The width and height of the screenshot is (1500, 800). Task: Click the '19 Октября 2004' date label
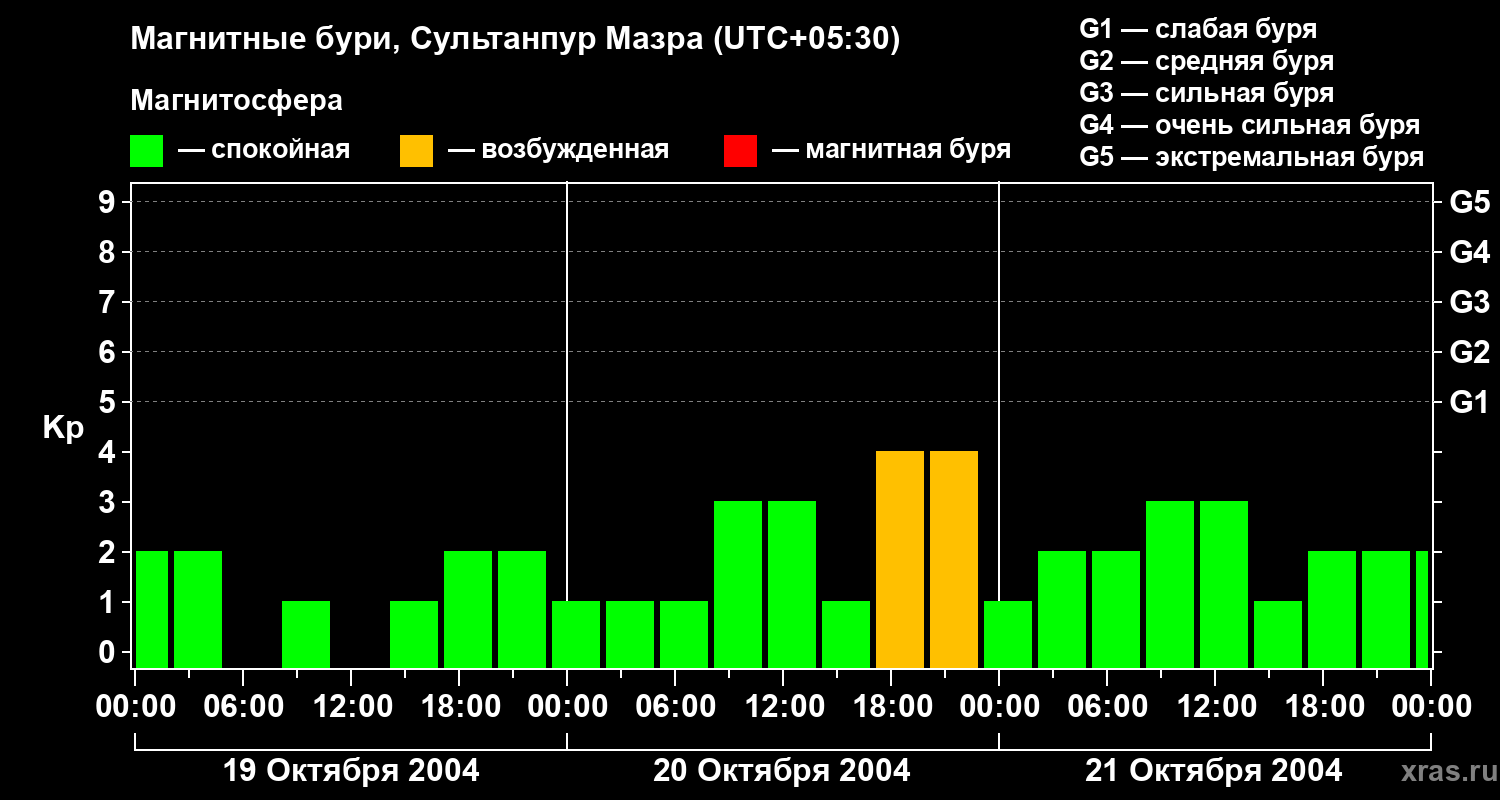pyautogui.click(x=350, y=771)
